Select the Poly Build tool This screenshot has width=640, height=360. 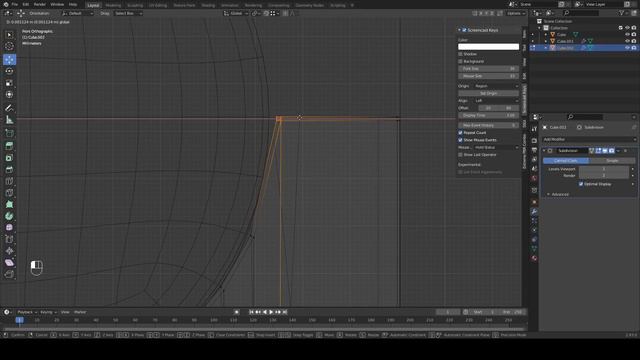coord(9,204)
